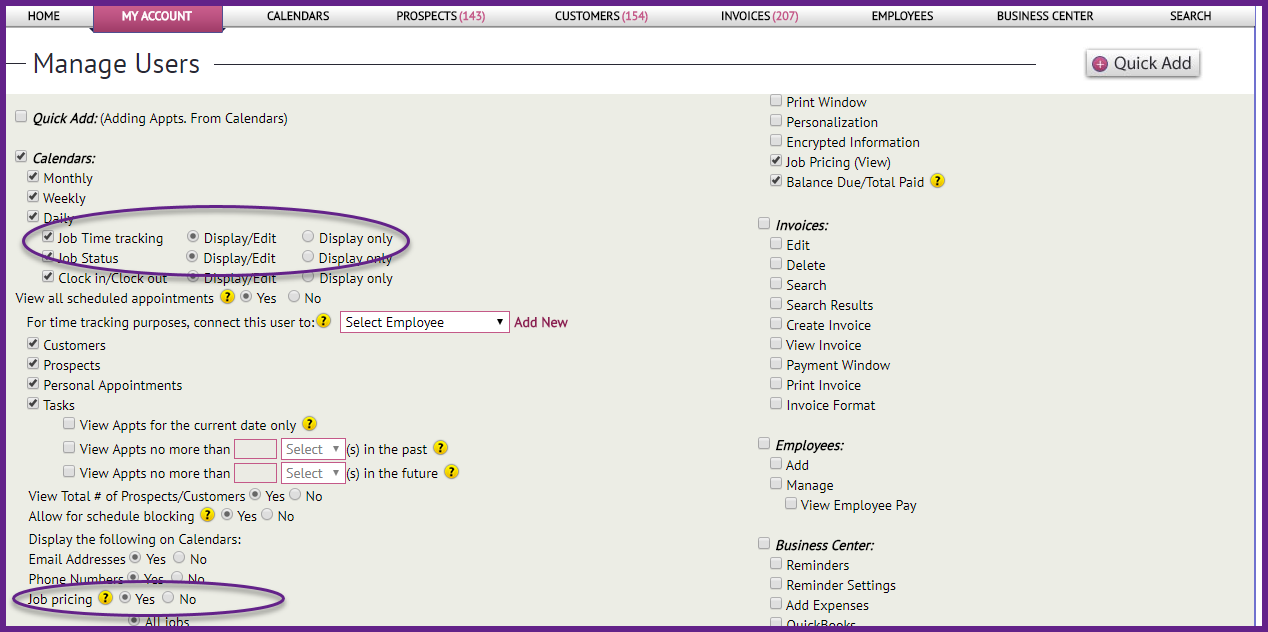Uncheck the Calendars section checkbox
1268x632 pixels.
21,157
